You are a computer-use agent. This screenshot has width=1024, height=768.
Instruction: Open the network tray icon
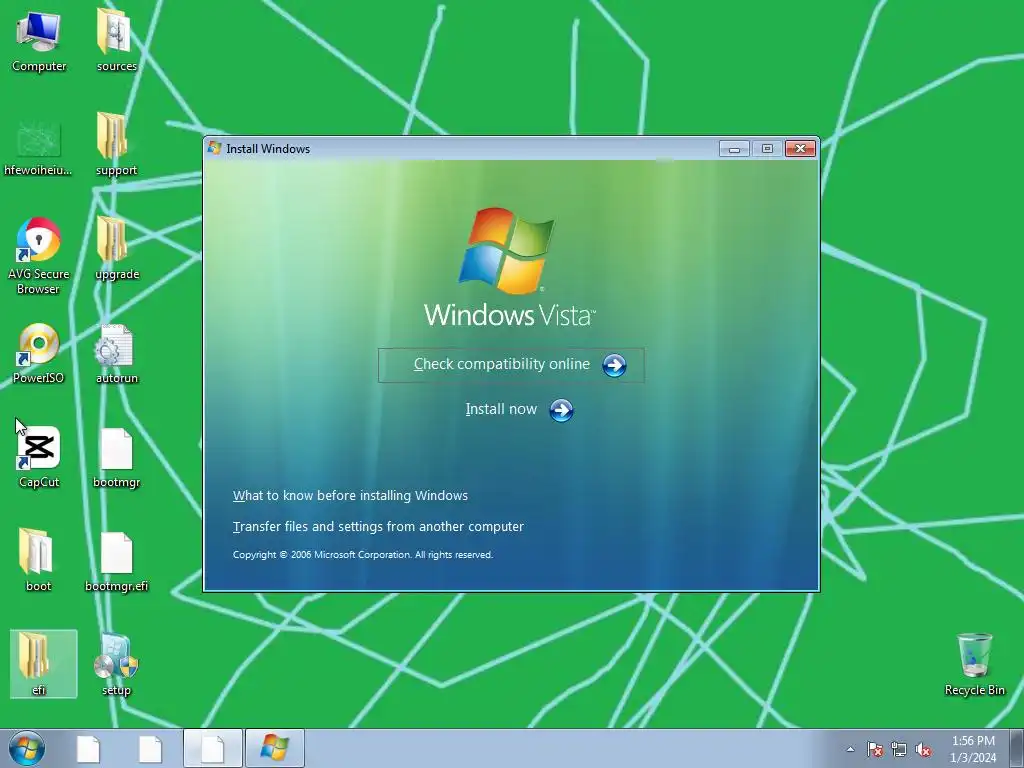tap(899, 749)
